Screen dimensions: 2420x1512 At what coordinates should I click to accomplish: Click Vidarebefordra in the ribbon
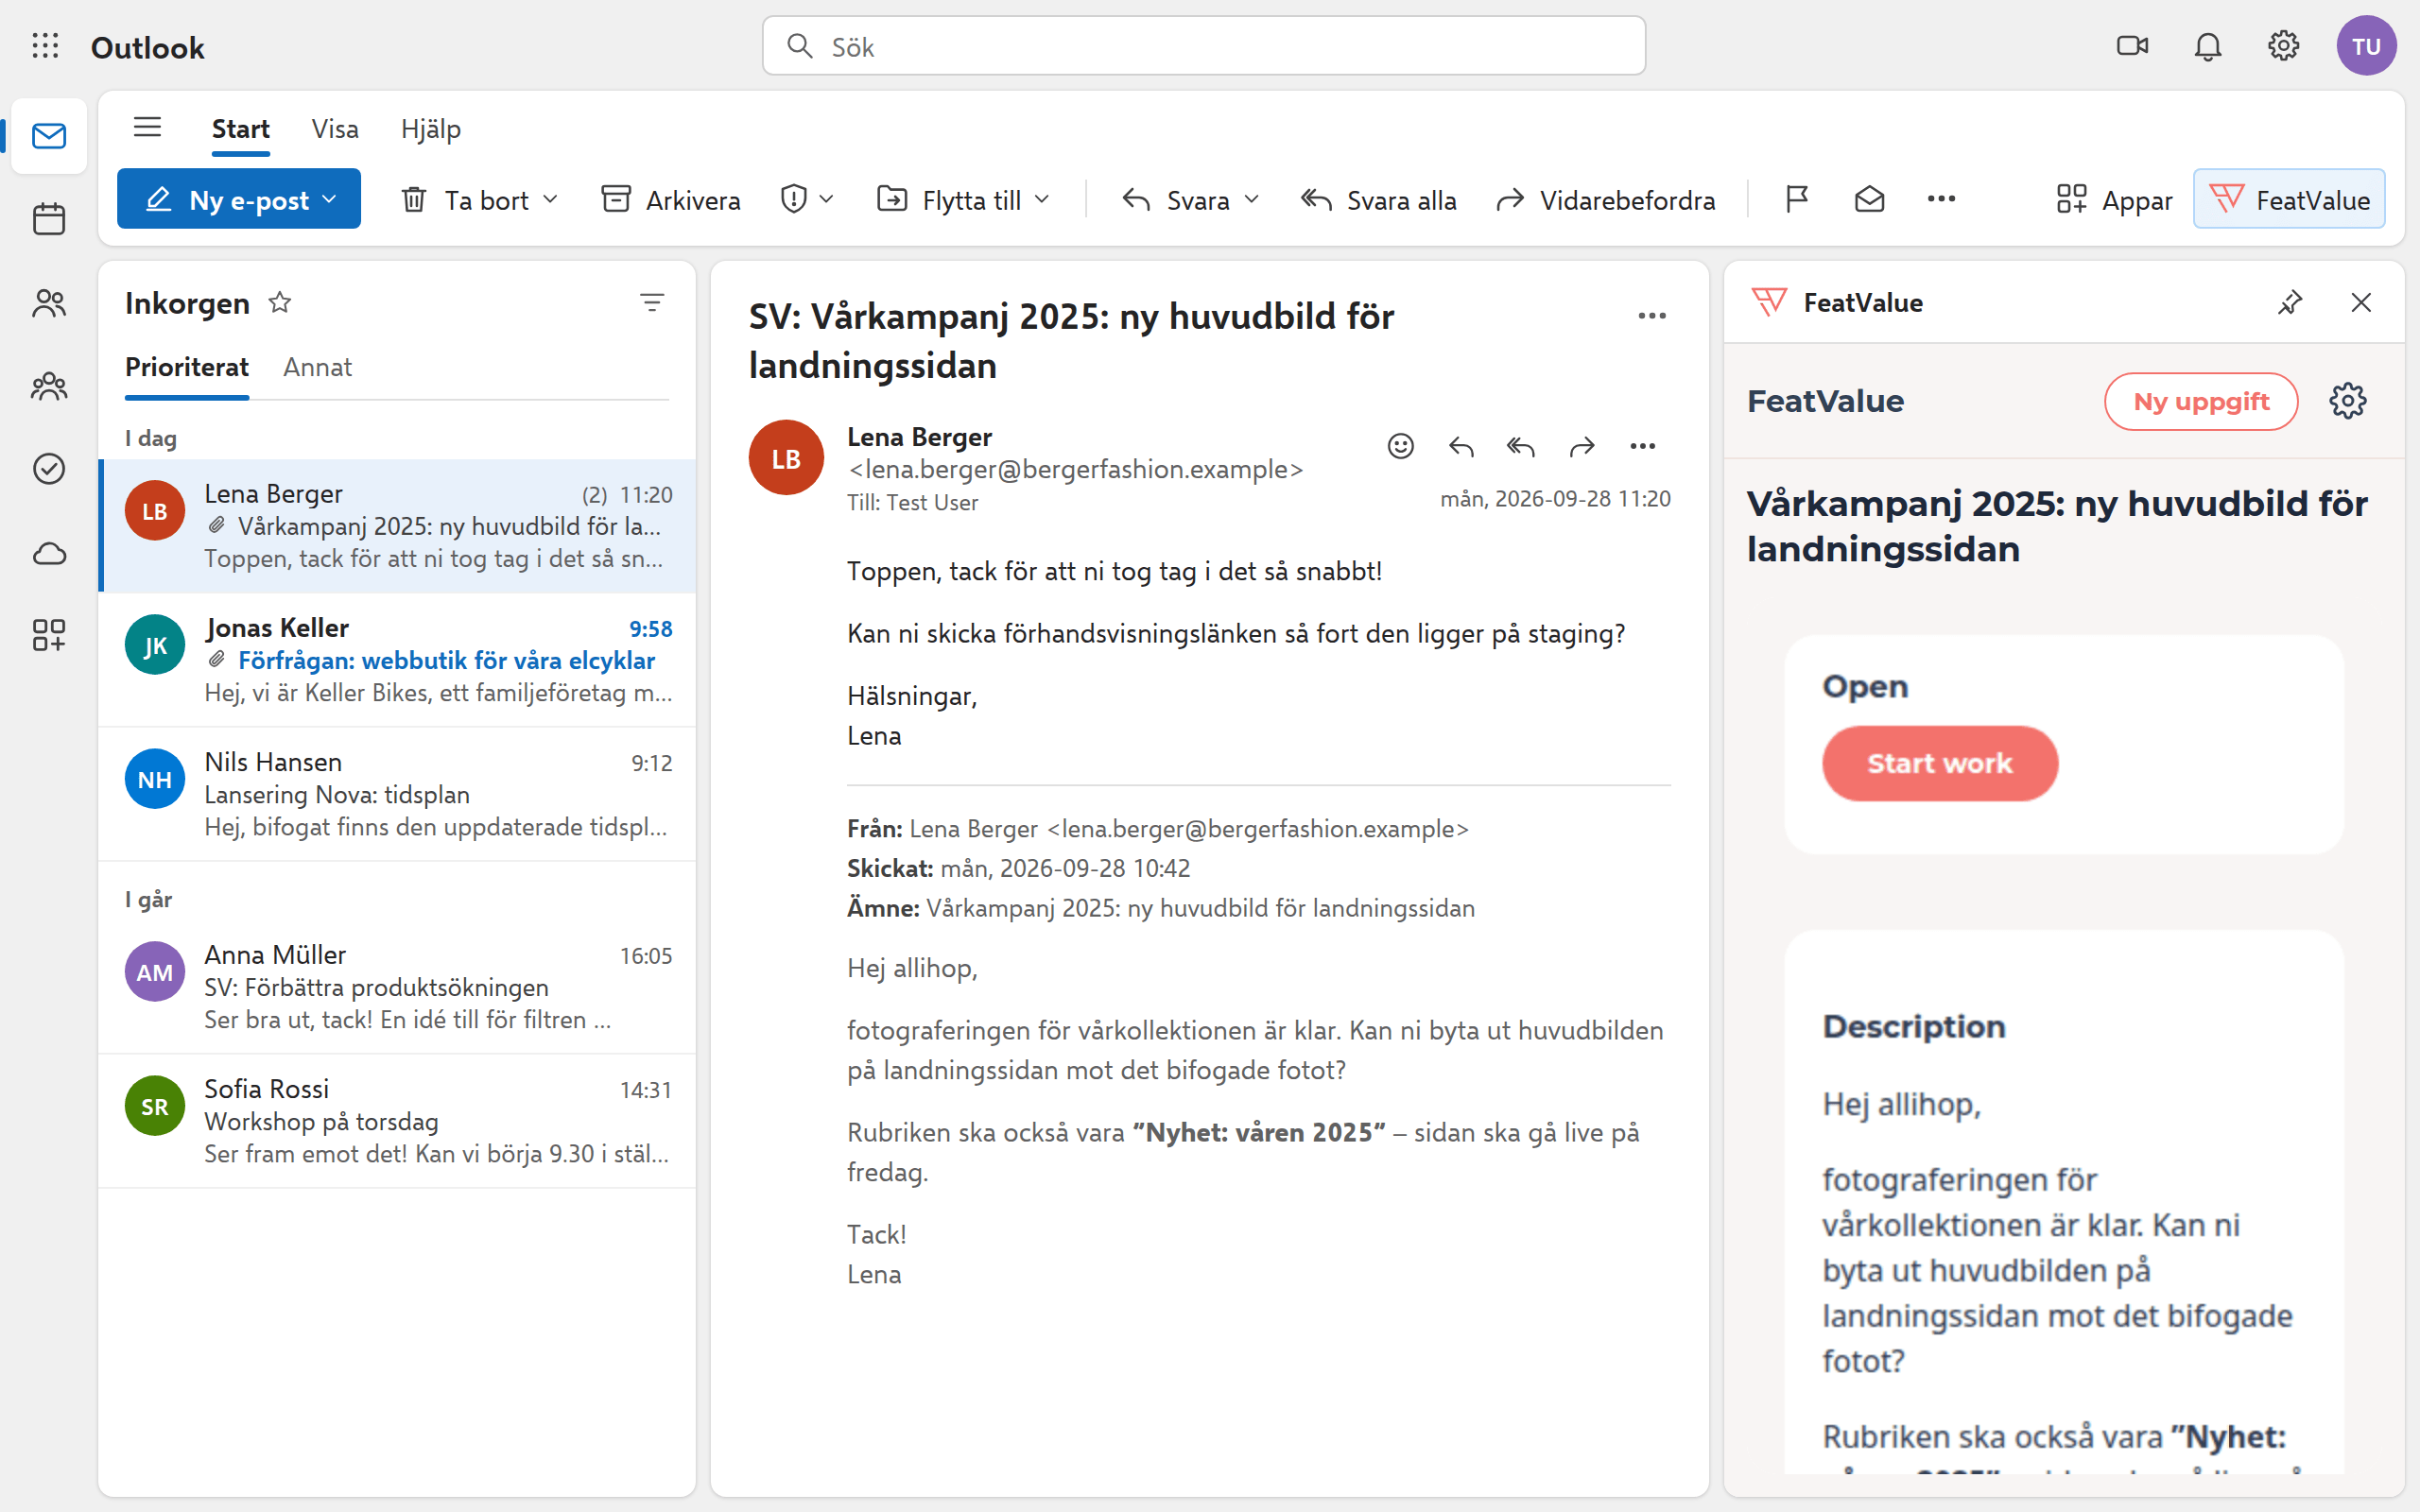(x=1606, y=200)
